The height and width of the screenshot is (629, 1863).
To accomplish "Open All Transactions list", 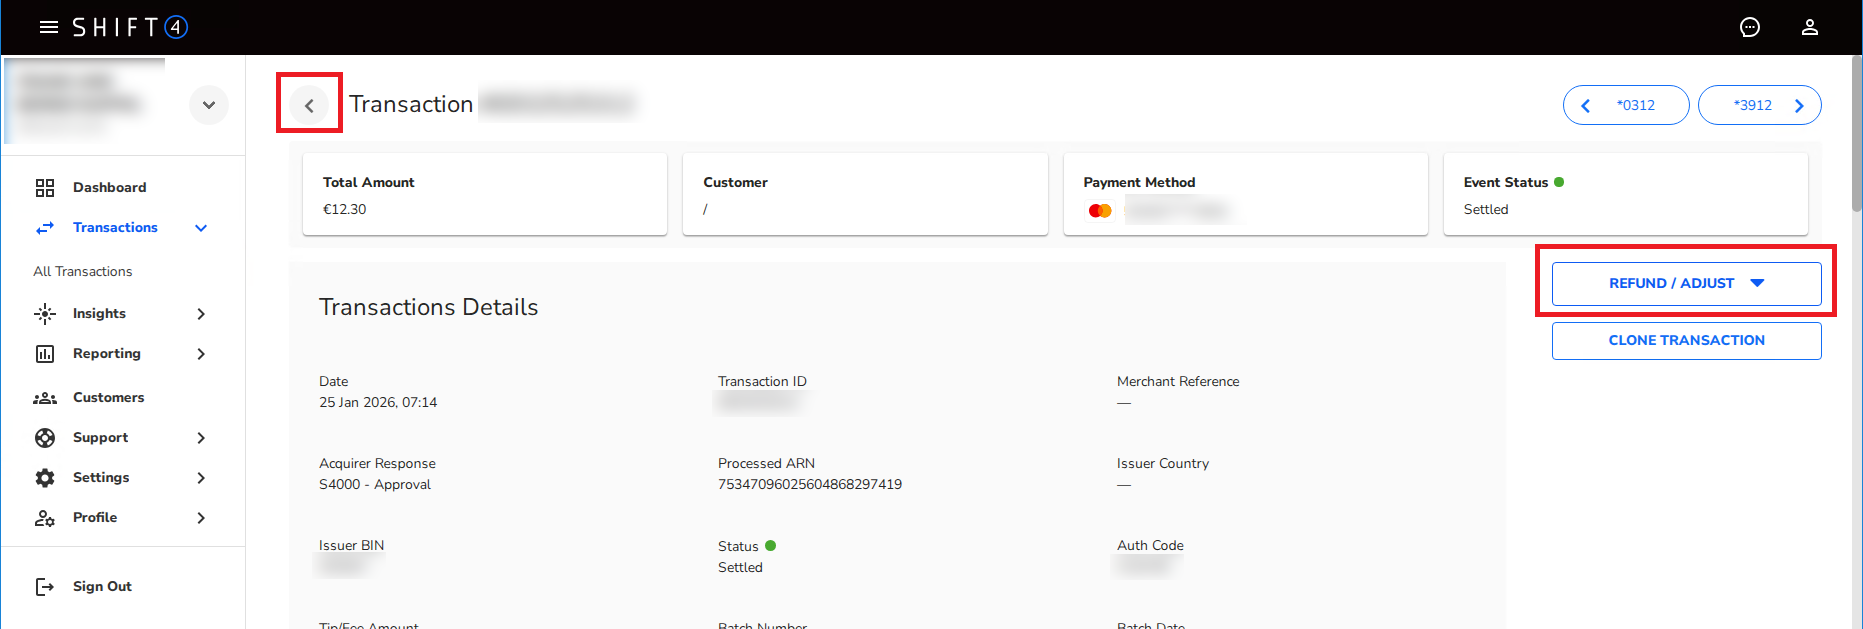I will (83, 272).
